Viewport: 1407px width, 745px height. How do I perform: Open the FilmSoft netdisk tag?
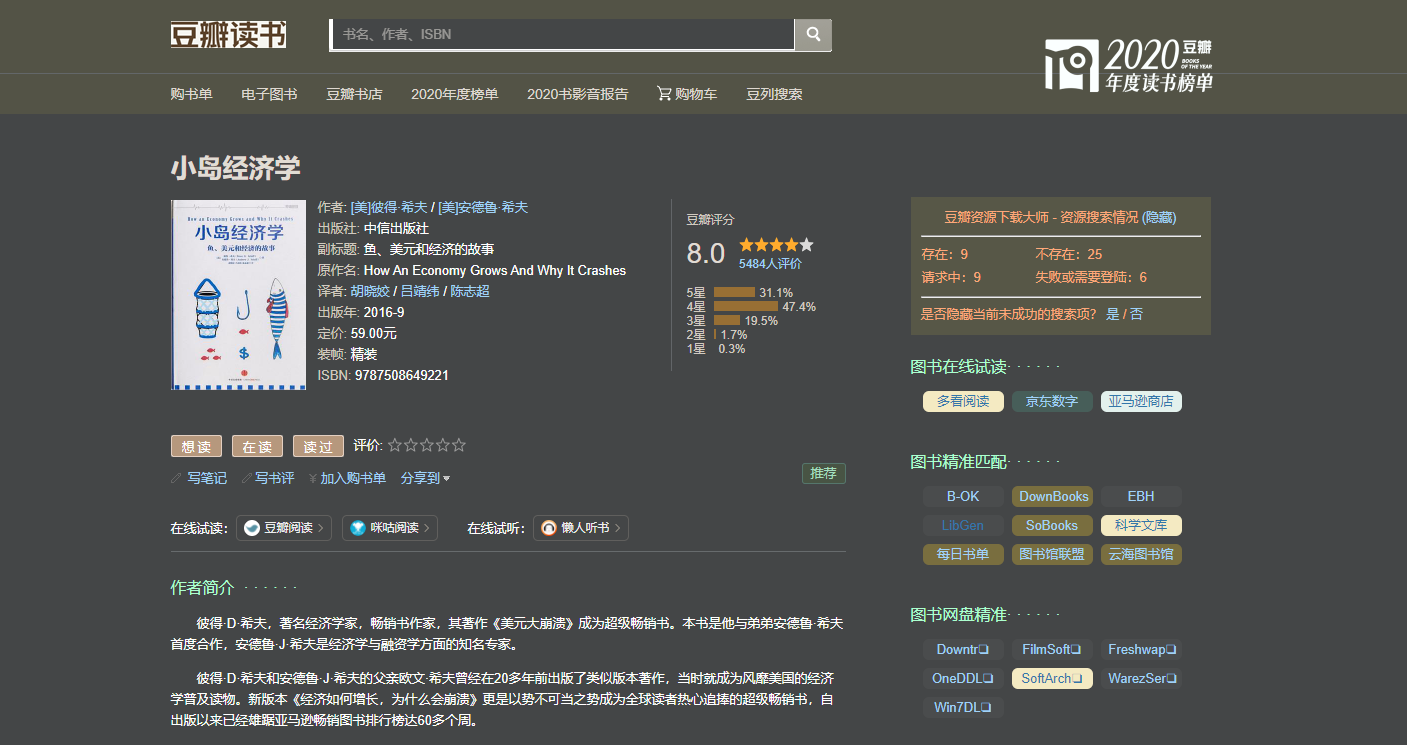coord(1052,649)
